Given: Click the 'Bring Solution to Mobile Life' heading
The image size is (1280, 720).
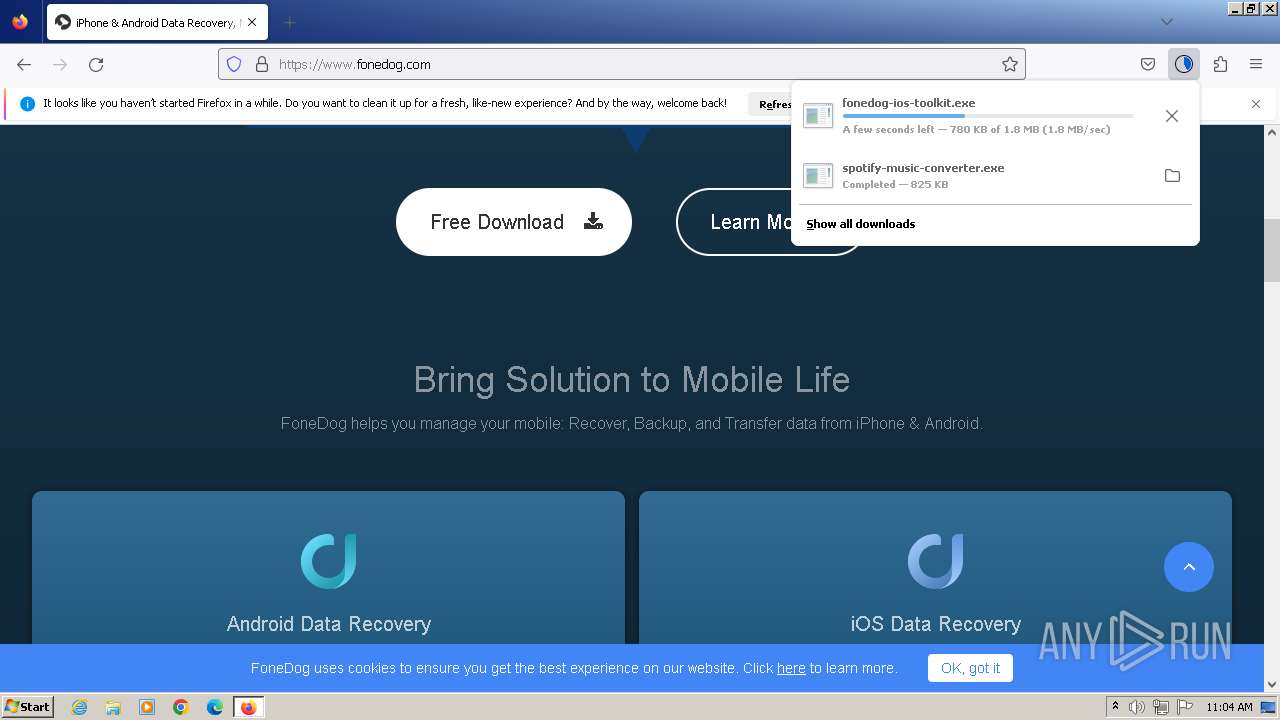Looking at the screenshot, I should coord(632,380).
